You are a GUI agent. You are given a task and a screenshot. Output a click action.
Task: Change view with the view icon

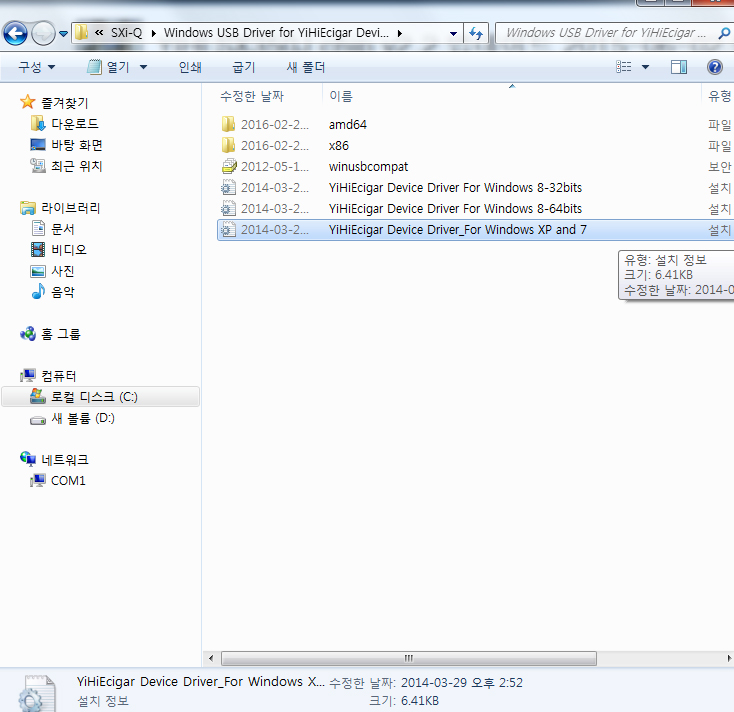[624, 67]
